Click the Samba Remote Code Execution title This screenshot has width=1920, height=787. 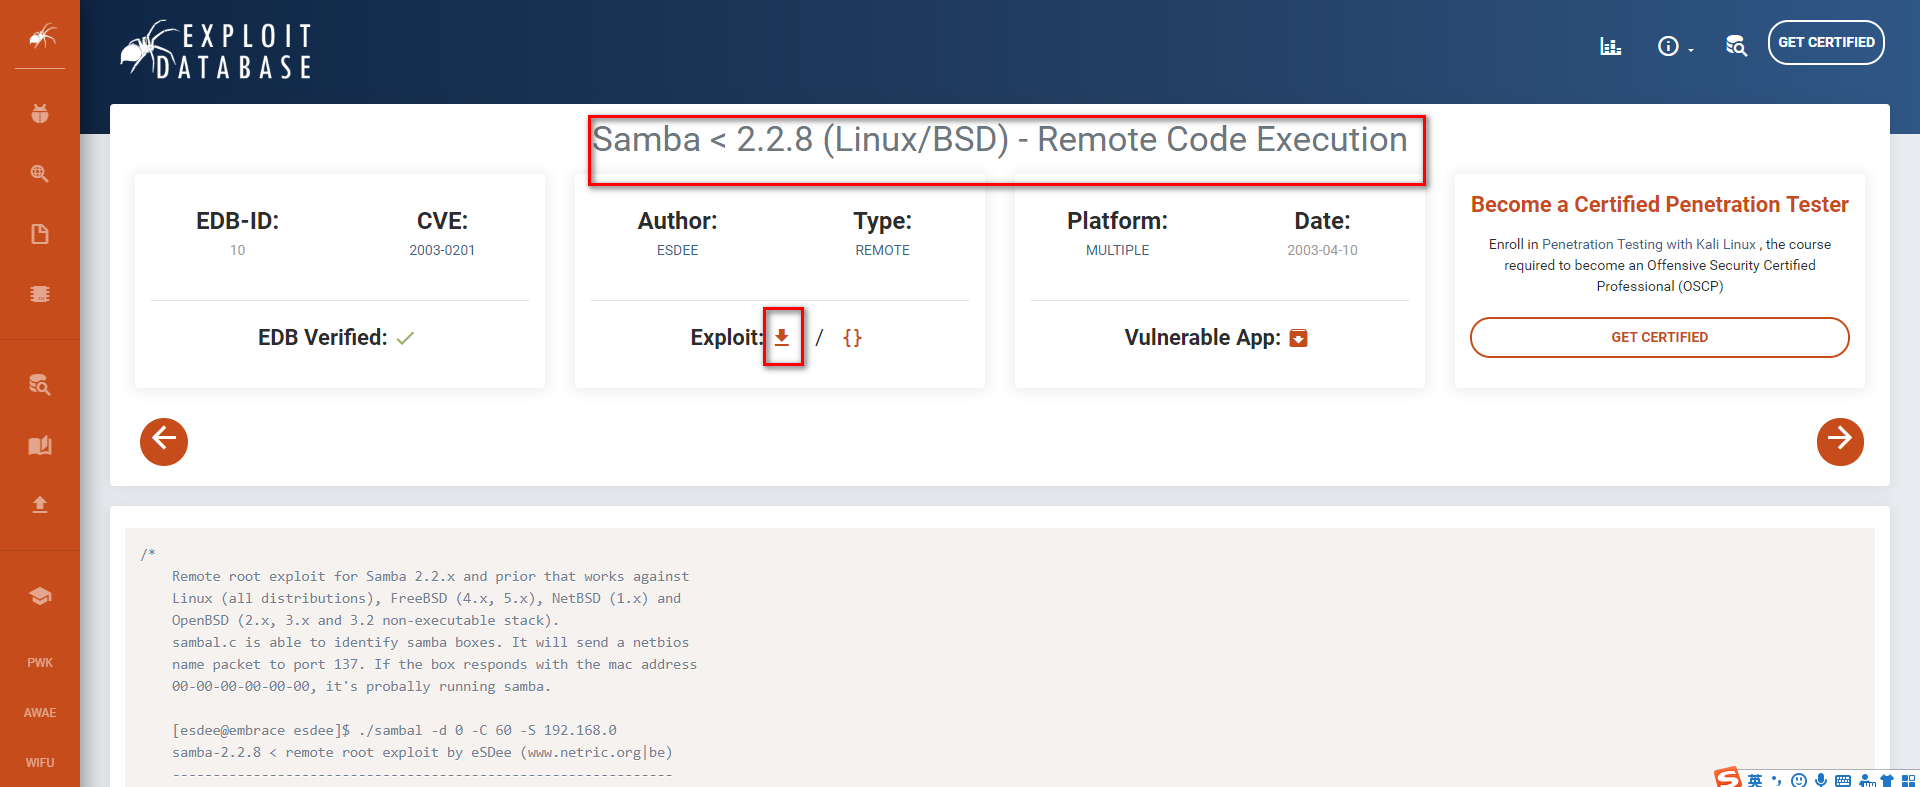1000,140
